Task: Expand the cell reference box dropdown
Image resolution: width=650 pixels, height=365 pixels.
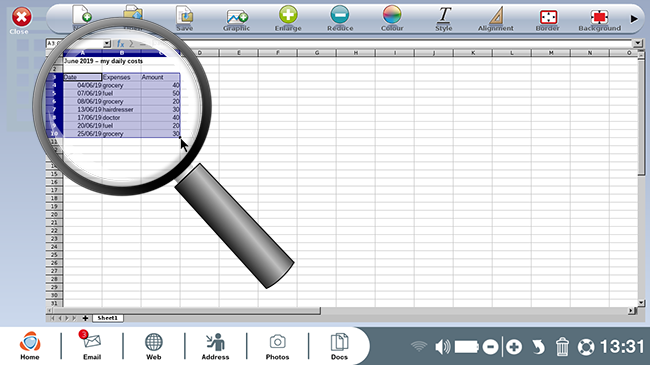Action: [x=107, y=44]
